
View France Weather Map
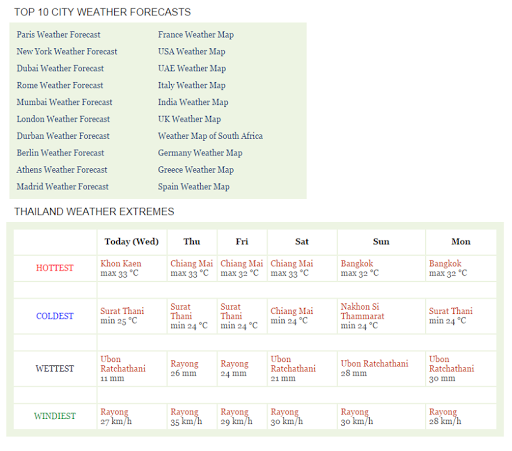tap(196, 35)
